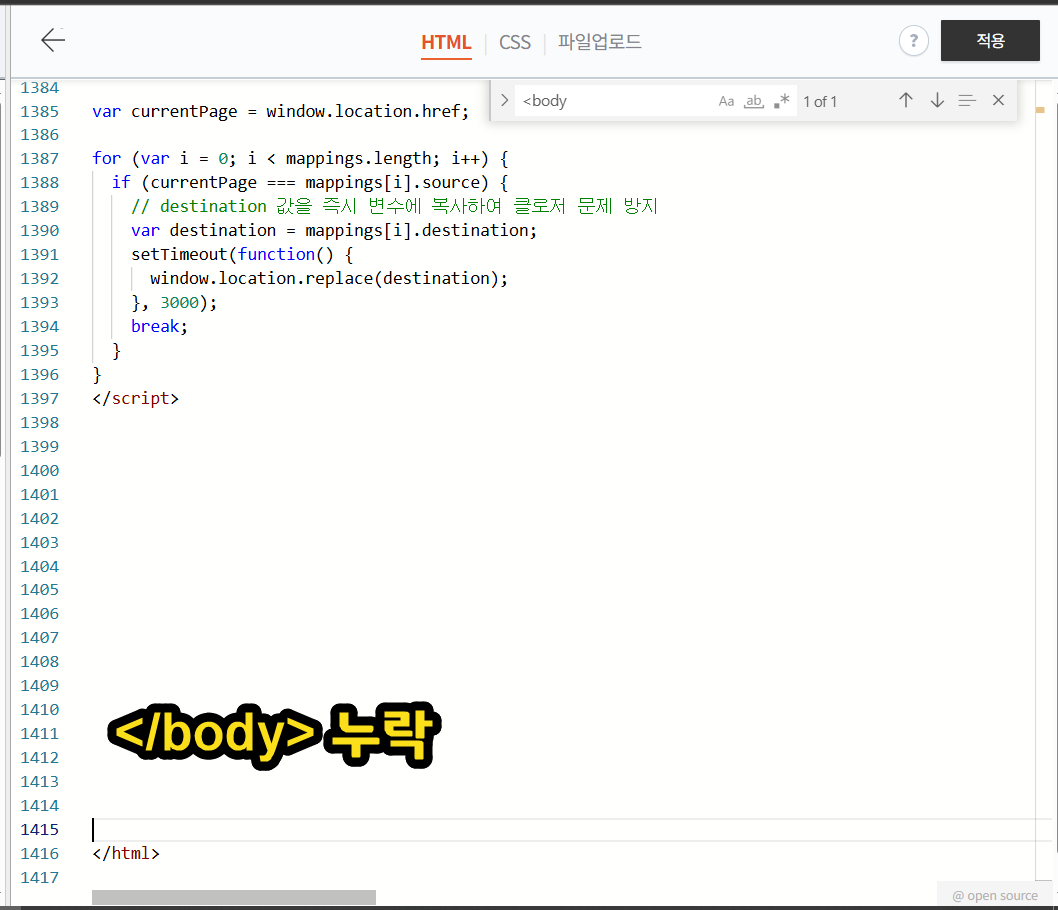Image resolution: width=1058 pixels, height=910 pixels.
Task: Apply changes with the 적용 button
Action: (x=990, y=40)
